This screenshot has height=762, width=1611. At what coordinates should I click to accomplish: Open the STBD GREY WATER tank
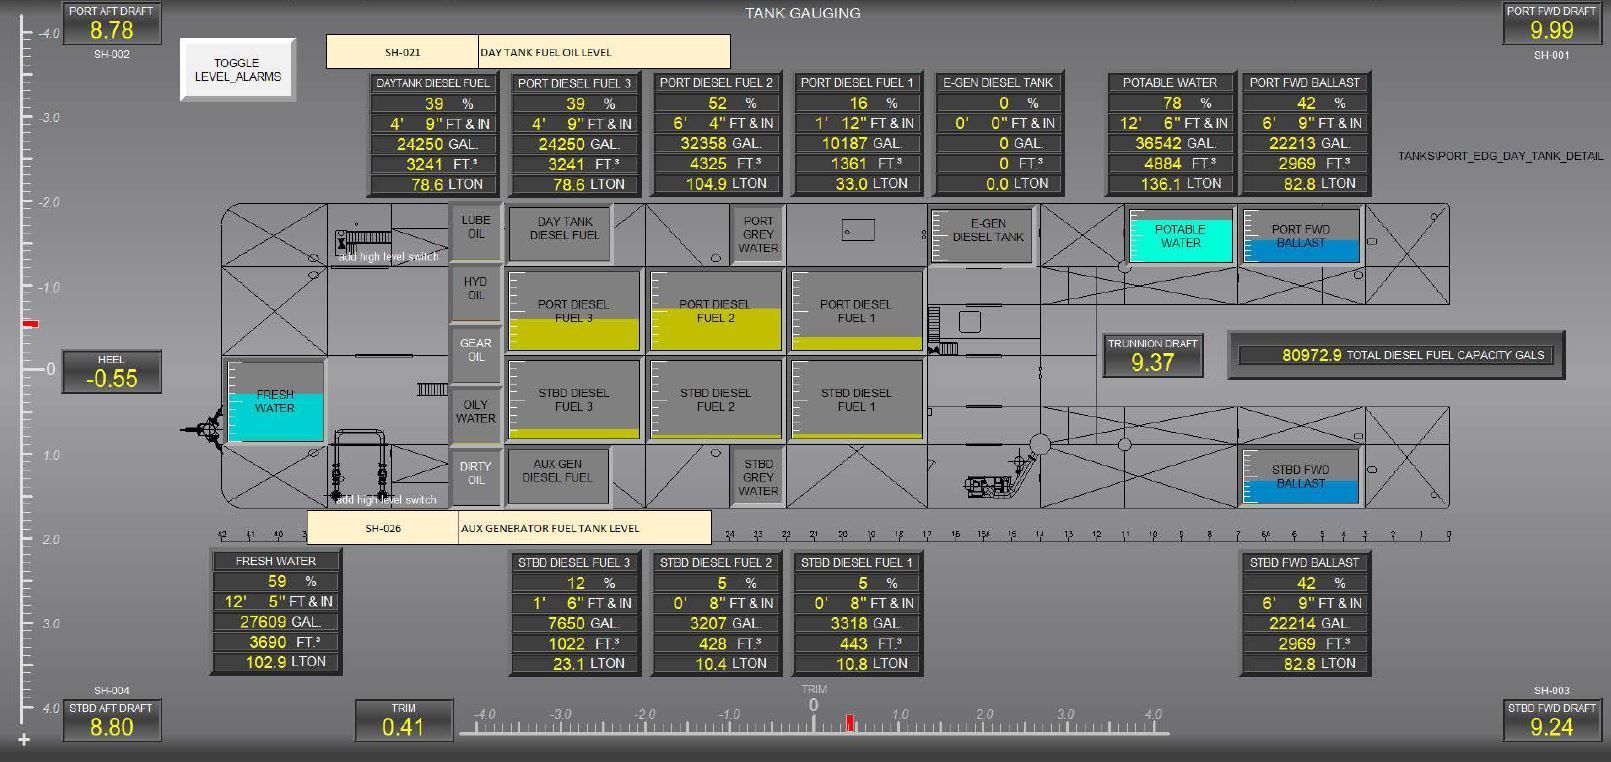(758, 477)
